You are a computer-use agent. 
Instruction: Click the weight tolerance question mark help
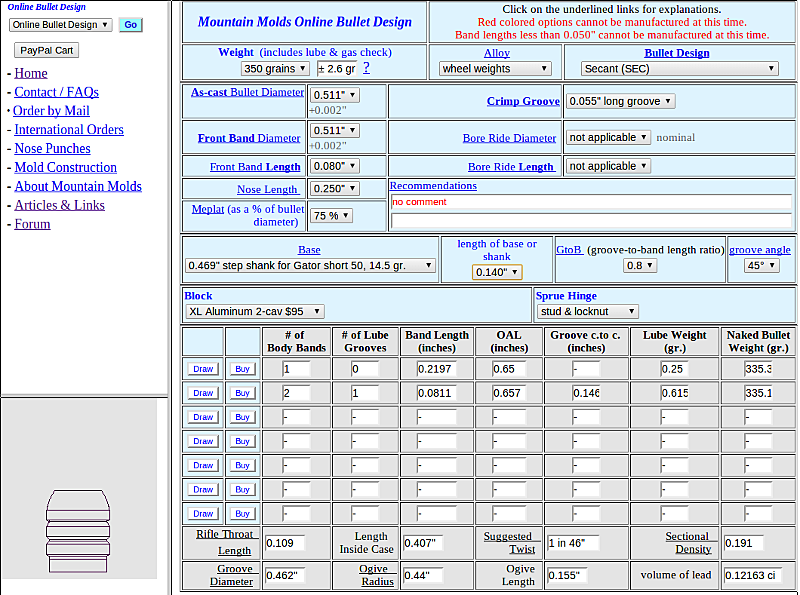[366, 68]
